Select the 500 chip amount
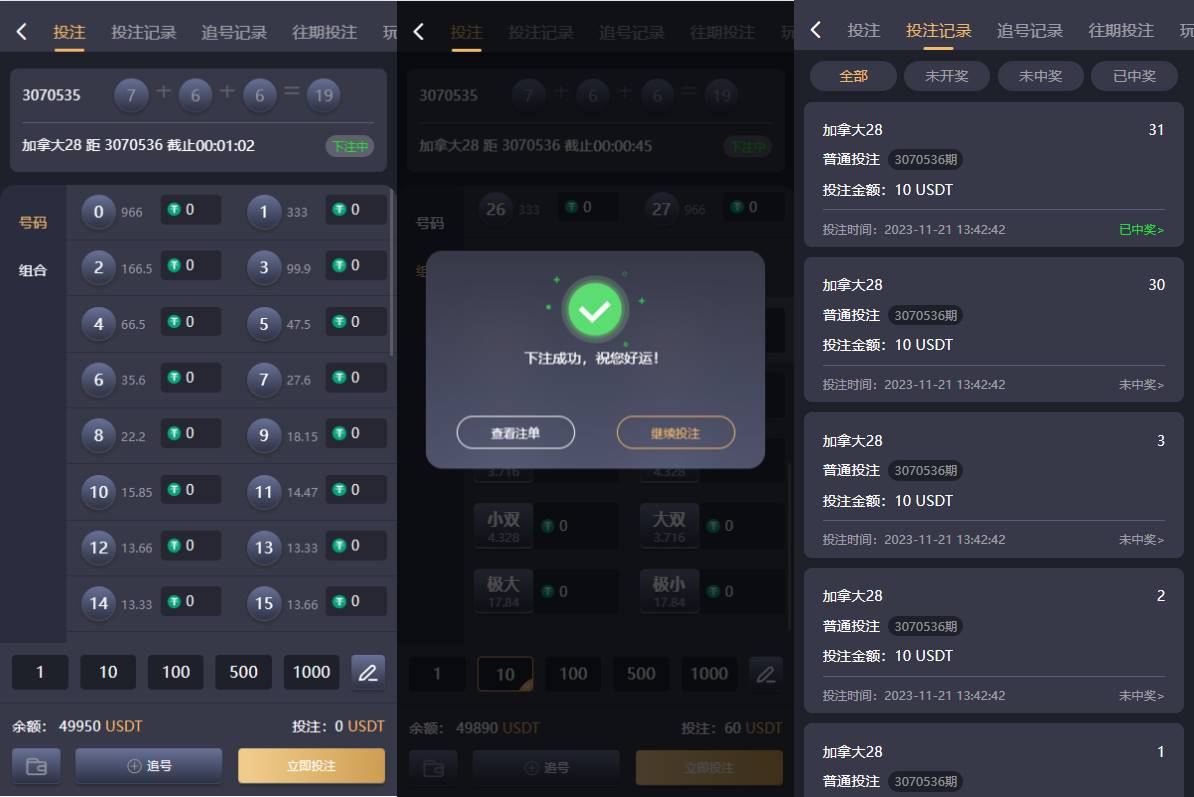 (244, 672)
